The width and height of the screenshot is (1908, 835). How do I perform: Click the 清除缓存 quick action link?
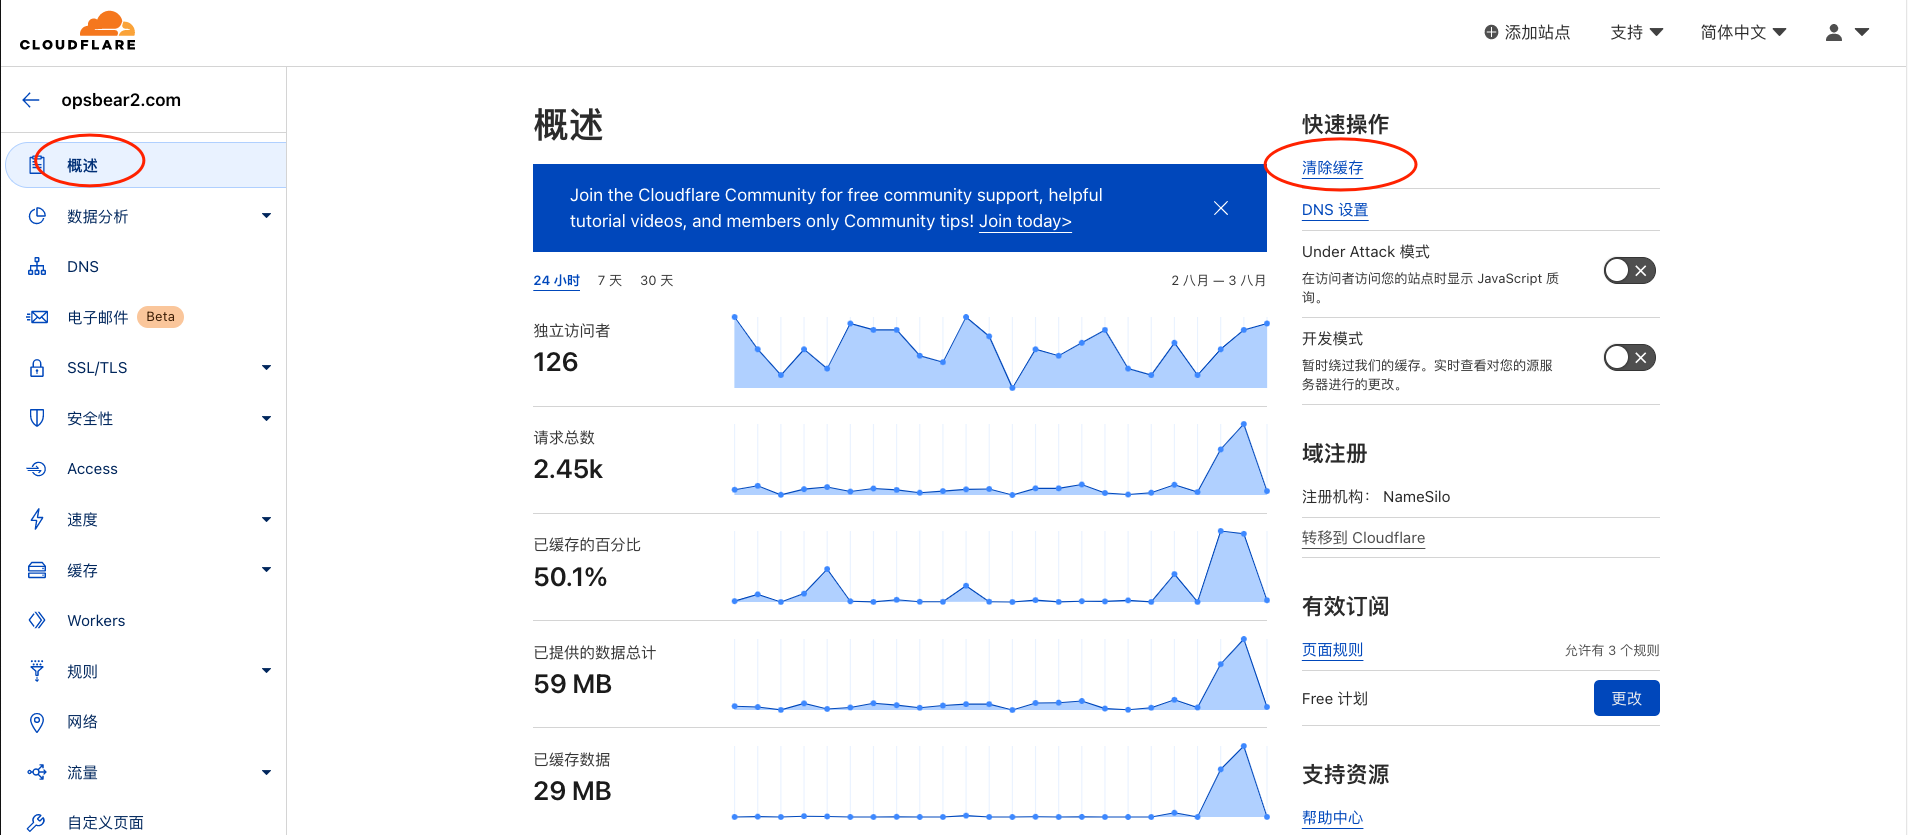pos(1332,168)
